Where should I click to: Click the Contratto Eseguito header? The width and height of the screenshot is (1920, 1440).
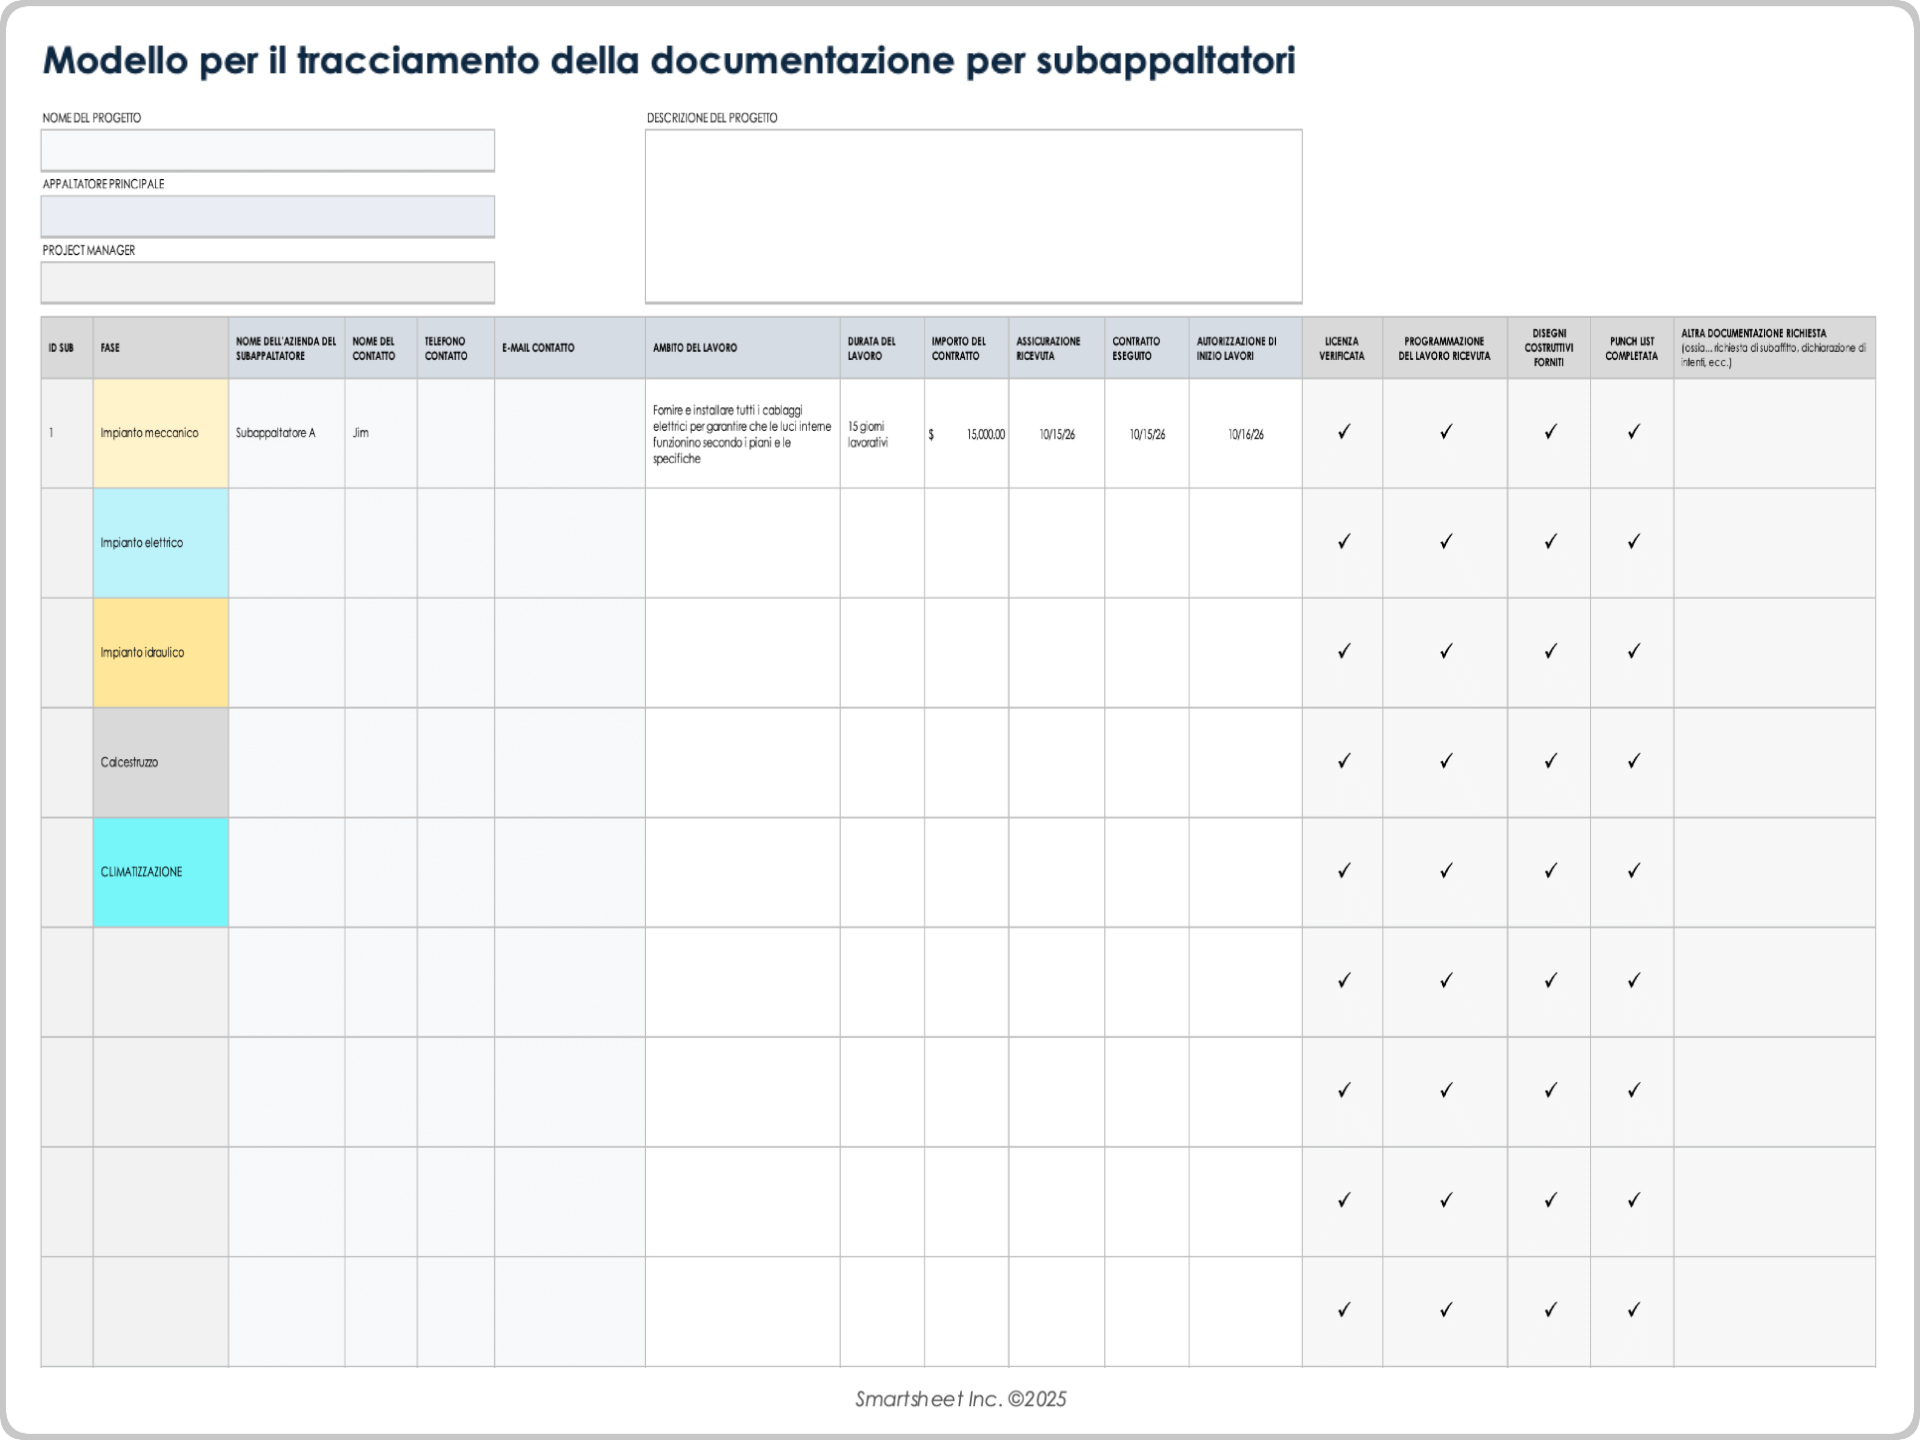[x=1147, y=348]
